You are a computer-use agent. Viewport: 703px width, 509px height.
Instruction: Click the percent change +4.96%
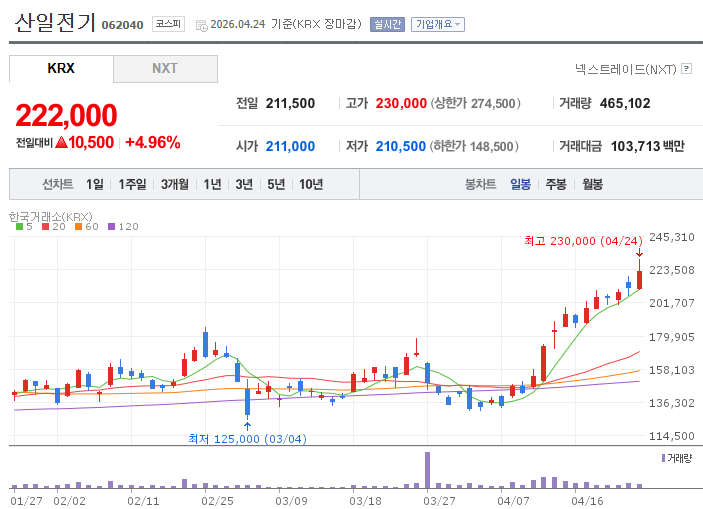[153, 143]
